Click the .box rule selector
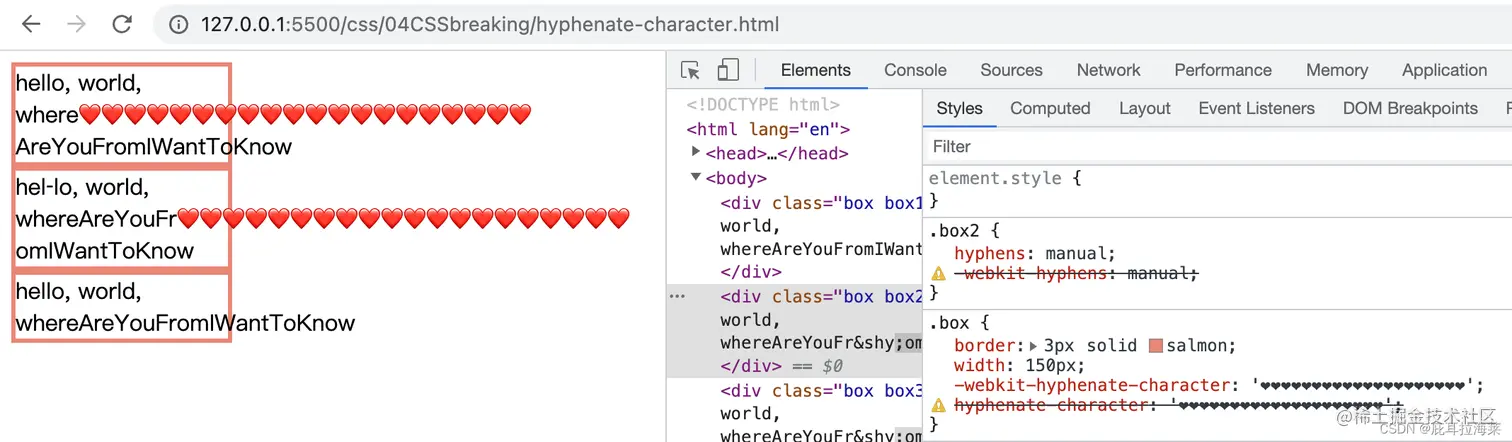The image size is (1512, 442). pyautogui.click(x=949, y=323)
